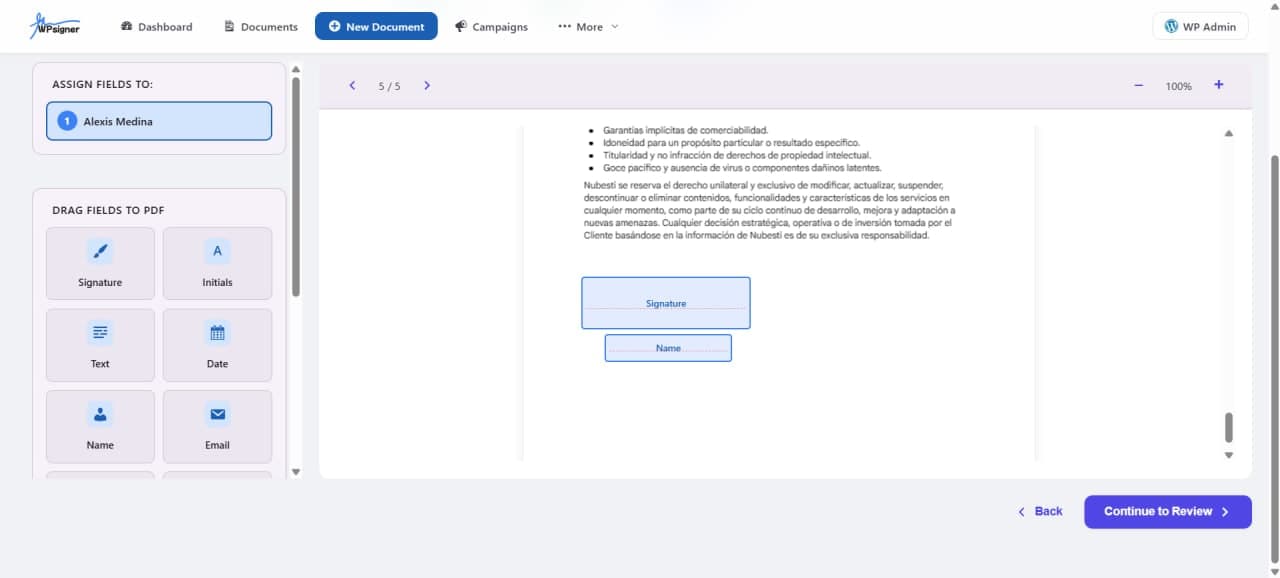Screen dimensions: 1280x578
Task: Go back a page using the left chevron
Action: pyautogui.click(x=352, y=86)
